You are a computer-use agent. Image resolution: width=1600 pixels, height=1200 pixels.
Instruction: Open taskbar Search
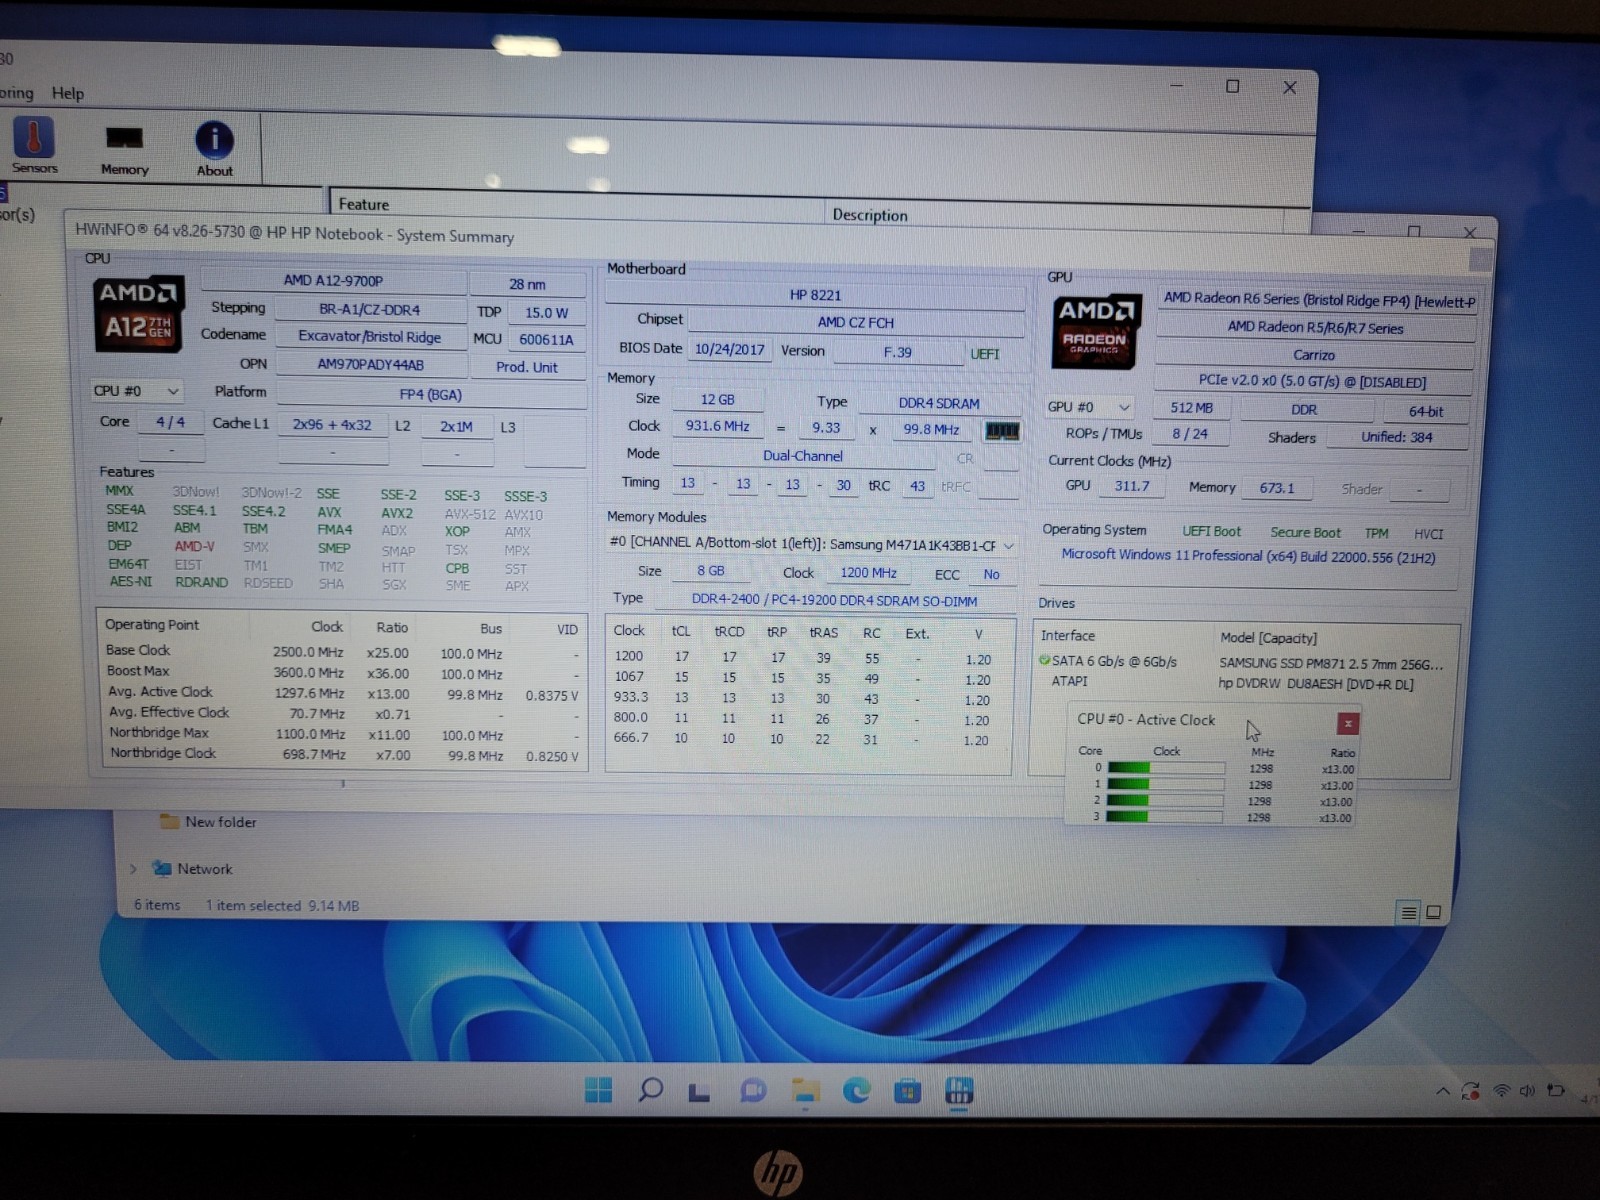(650, 1090)
